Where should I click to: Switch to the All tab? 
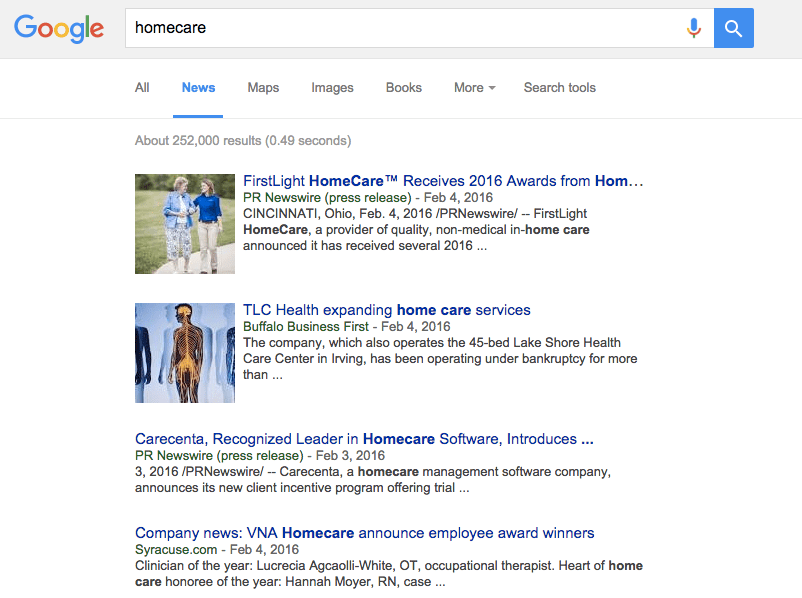click(x=142, y=87)
